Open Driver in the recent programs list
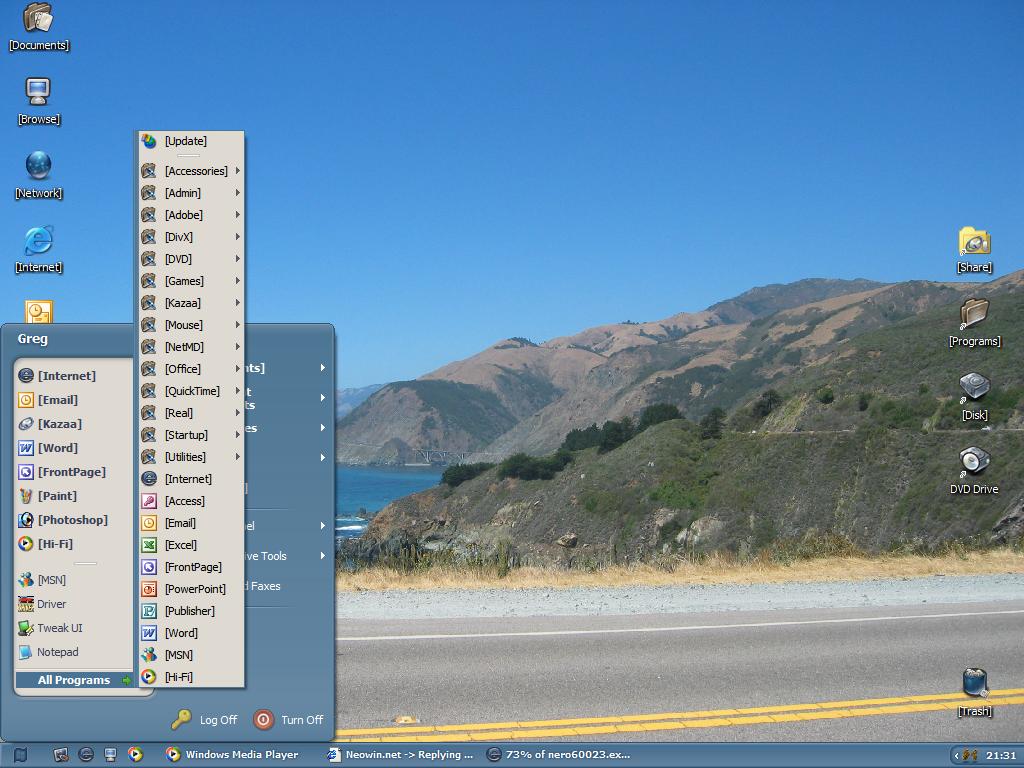 (x=73, y=604)
